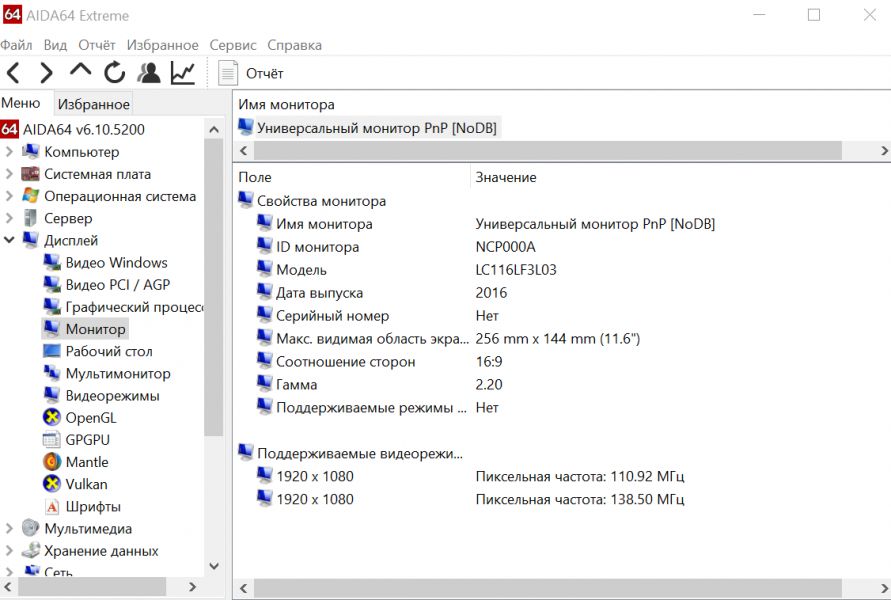Select Vulkan item in the tree

coord(86,484)
